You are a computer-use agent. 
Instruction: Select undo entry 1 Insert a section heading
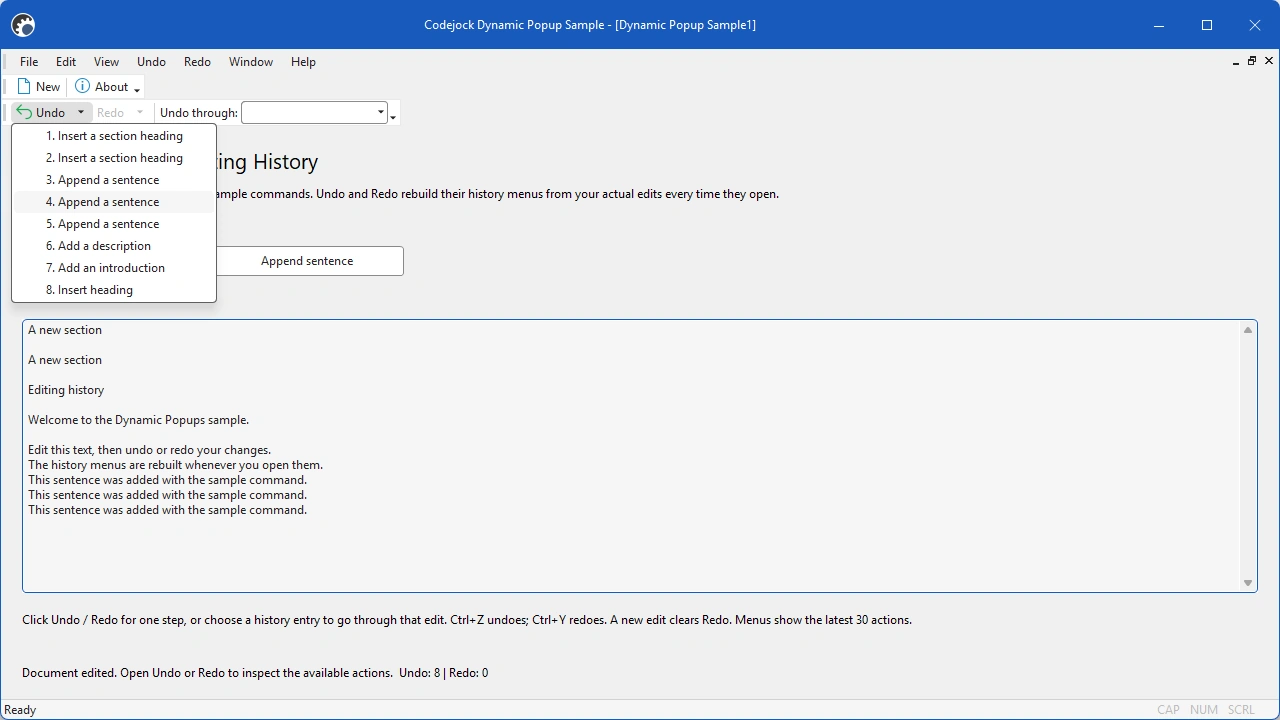coord(114,136)
